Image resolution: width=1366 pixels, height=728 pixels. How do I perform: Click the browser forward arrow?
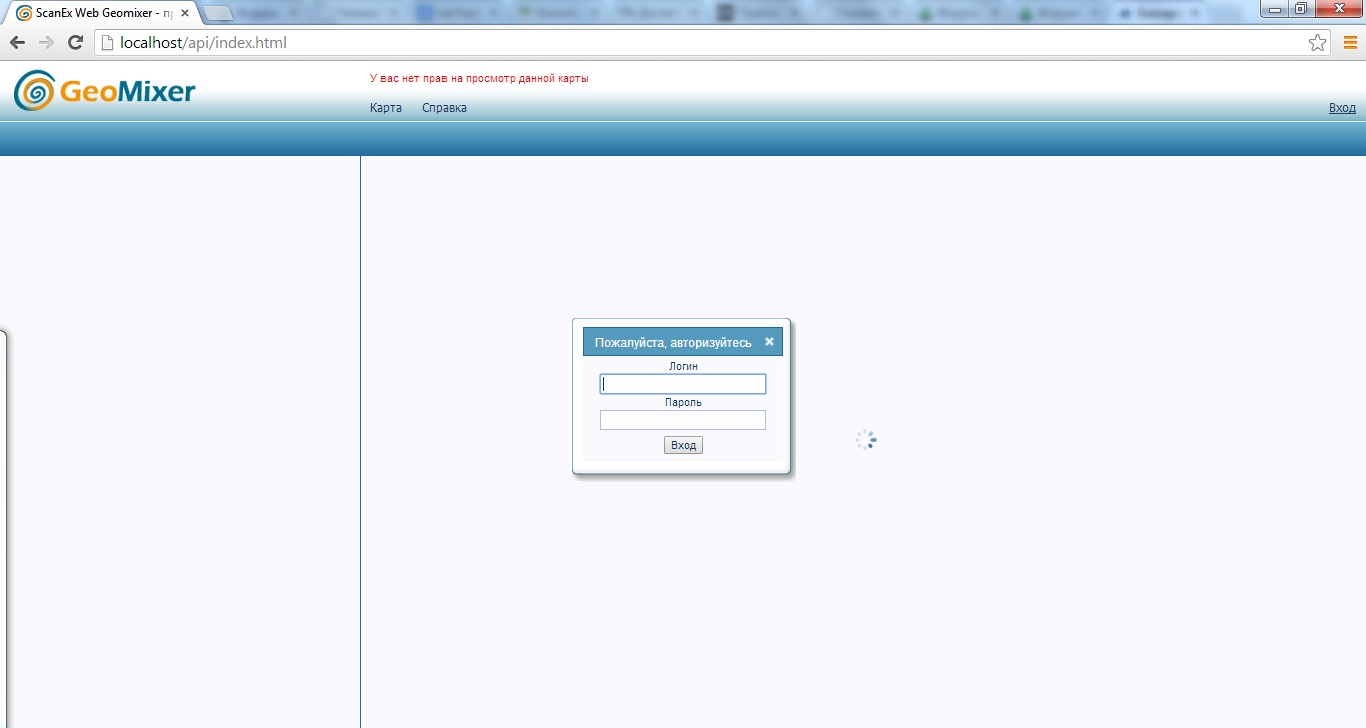46,43
